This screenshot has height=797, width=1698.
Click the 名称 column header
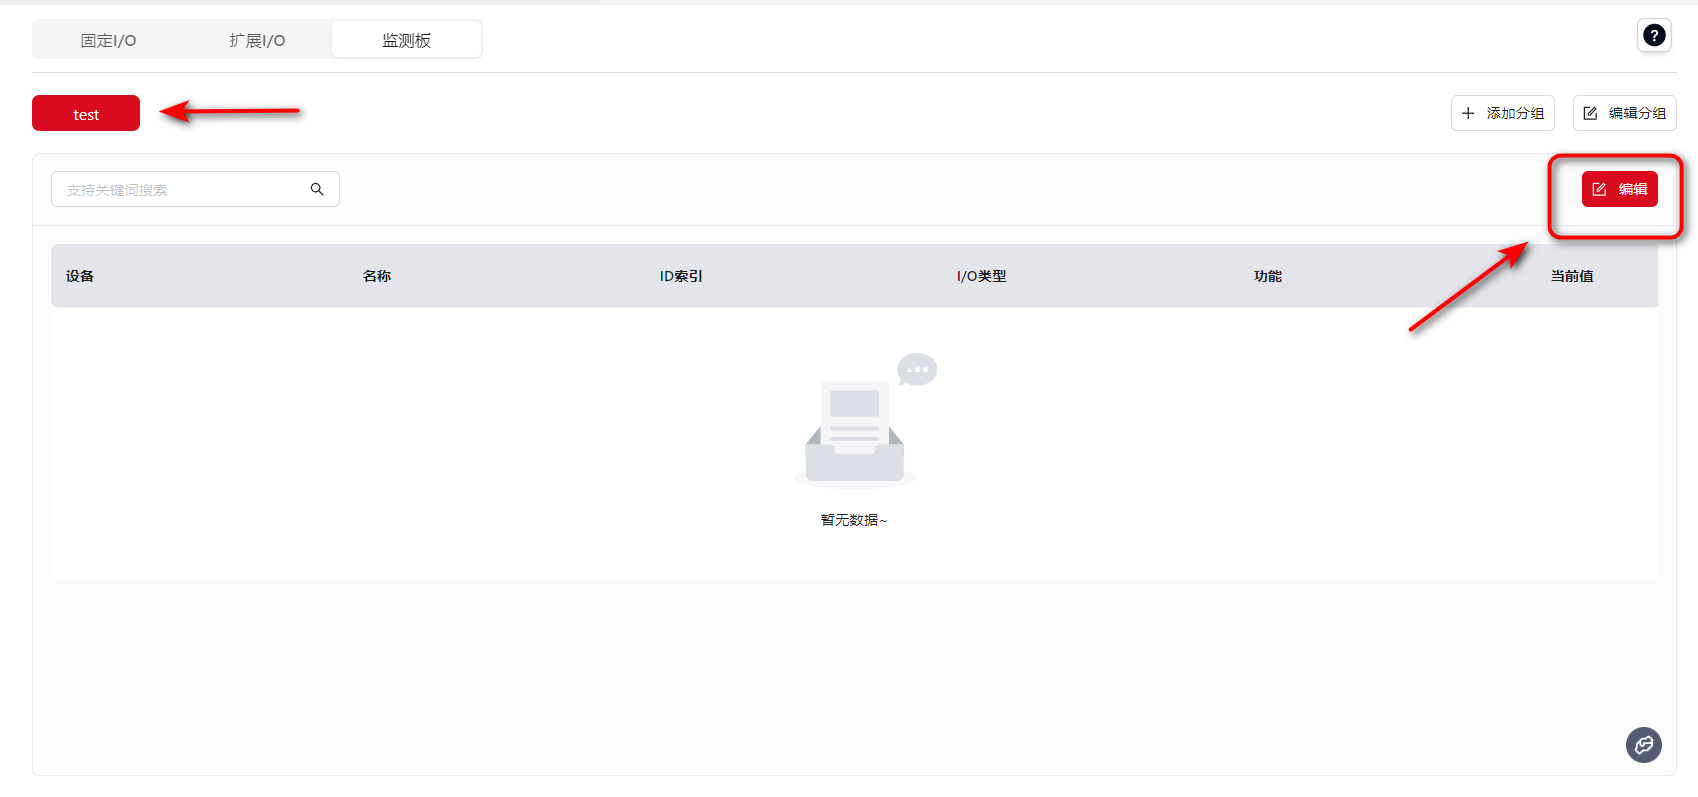[377, 276]
